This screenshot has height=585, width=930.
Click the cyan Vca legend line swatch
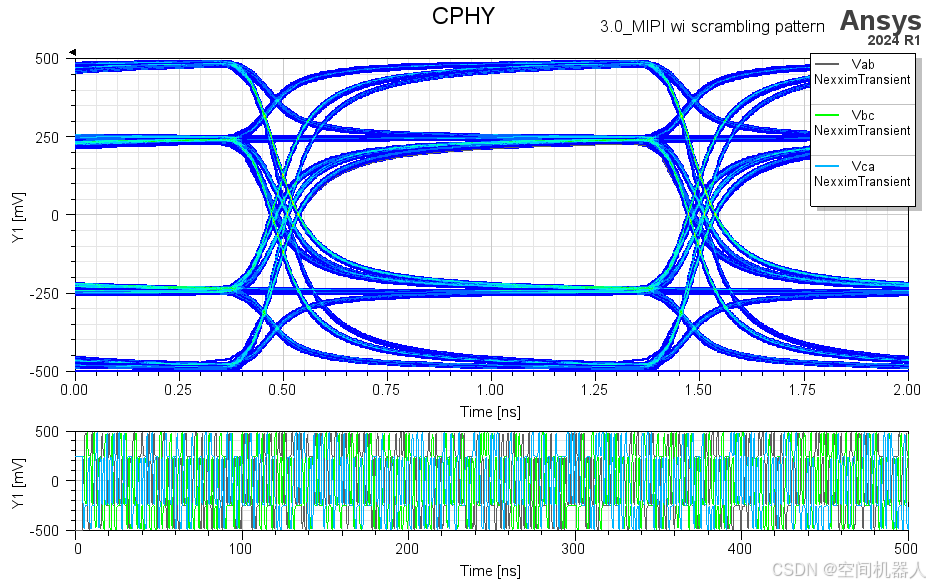click(827, 166)
